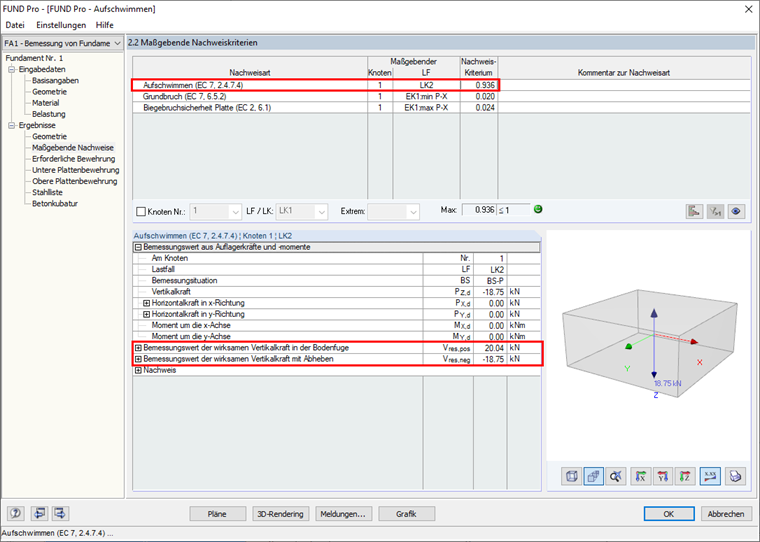Toggle the solid multi-cube render icon

click(594, 477)
